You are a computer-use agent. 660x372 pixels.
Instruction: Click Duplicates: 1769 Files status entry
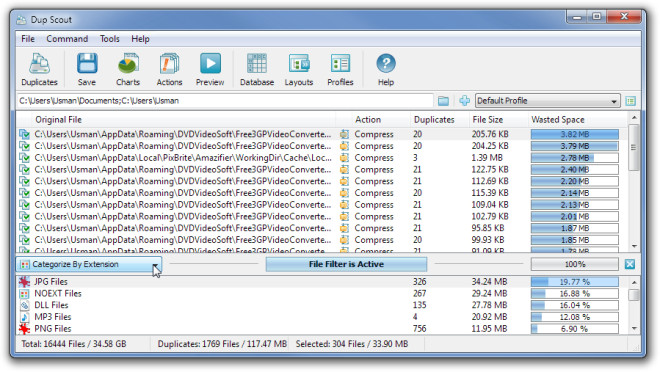pyautogui.click(x=222, y=344)
